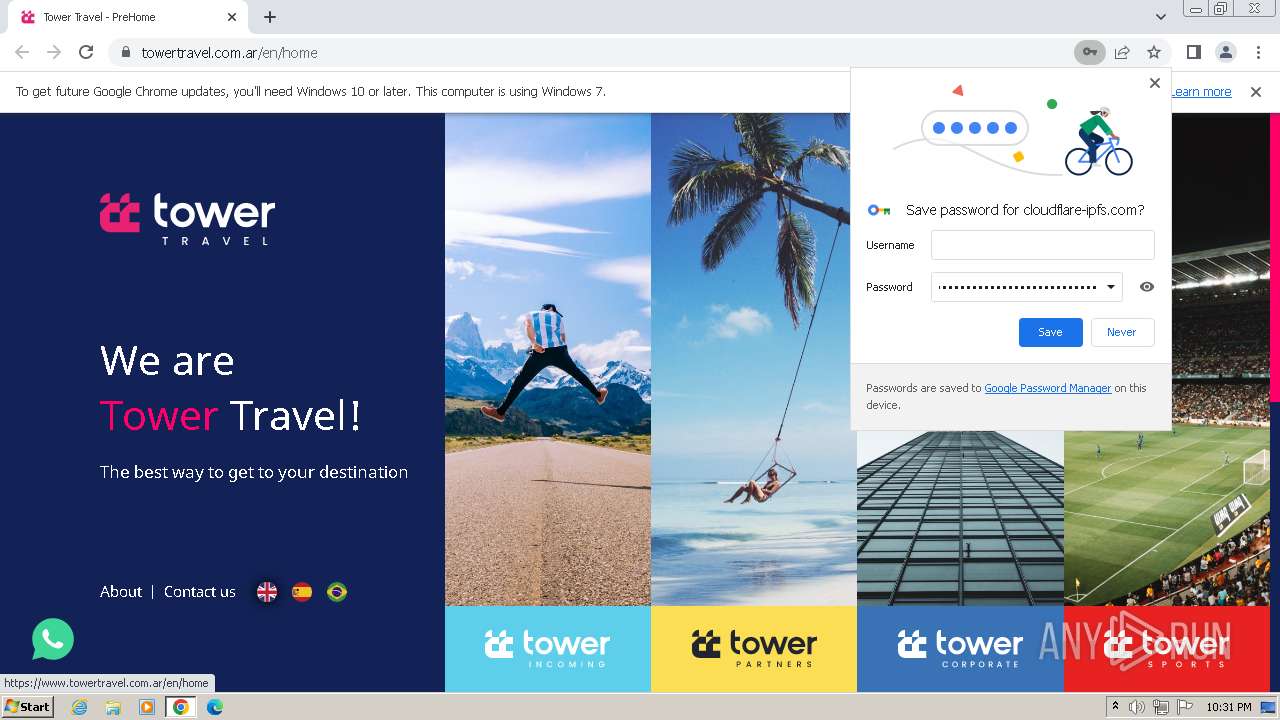Open Google Password Manager link
Viewport: 1280px width, 720px height.
[1047, 388]
